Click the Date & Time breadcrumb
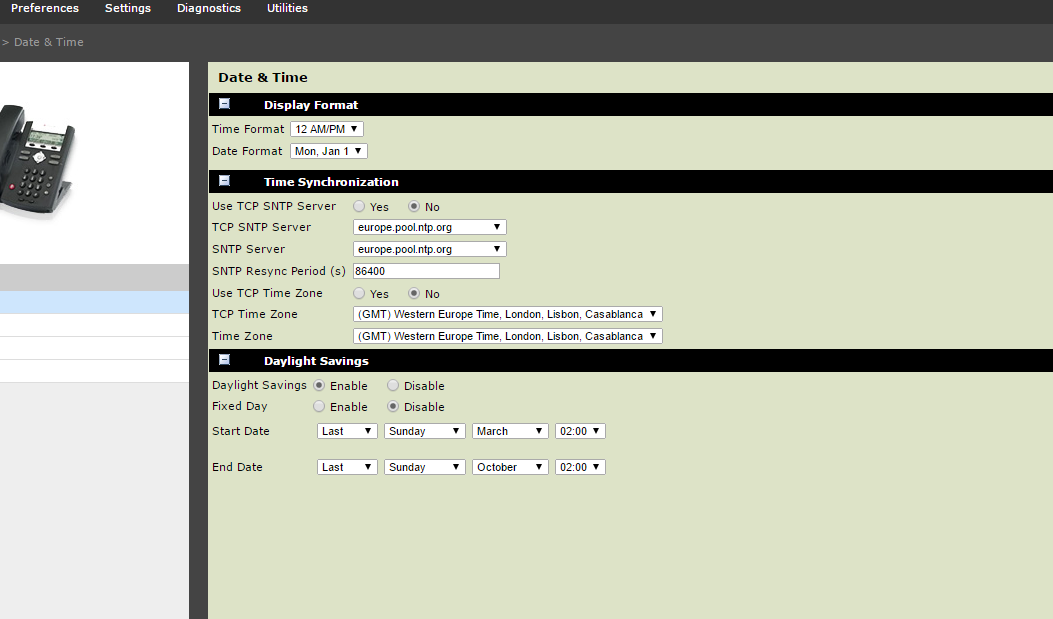This screenshot has height=619, width=1053. [49, 42]
